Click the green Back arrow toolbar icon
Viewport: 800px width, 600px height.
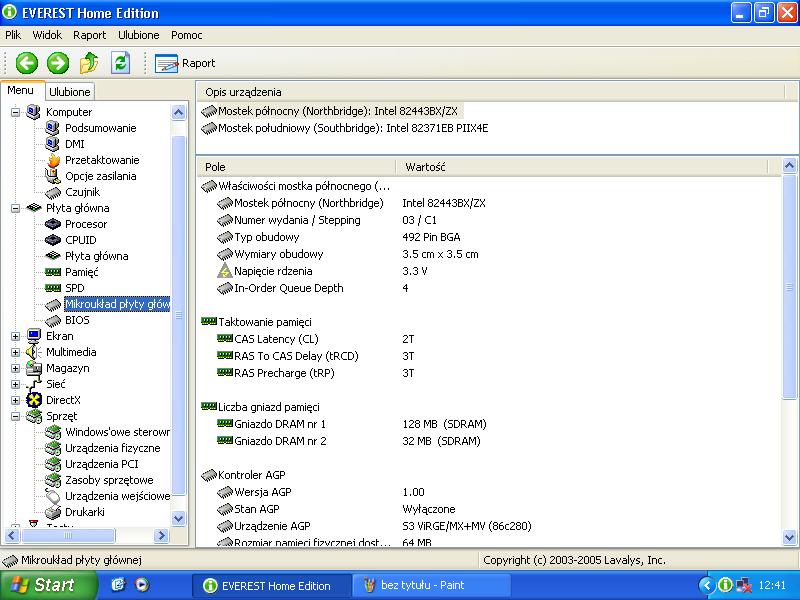pos(27,63)
